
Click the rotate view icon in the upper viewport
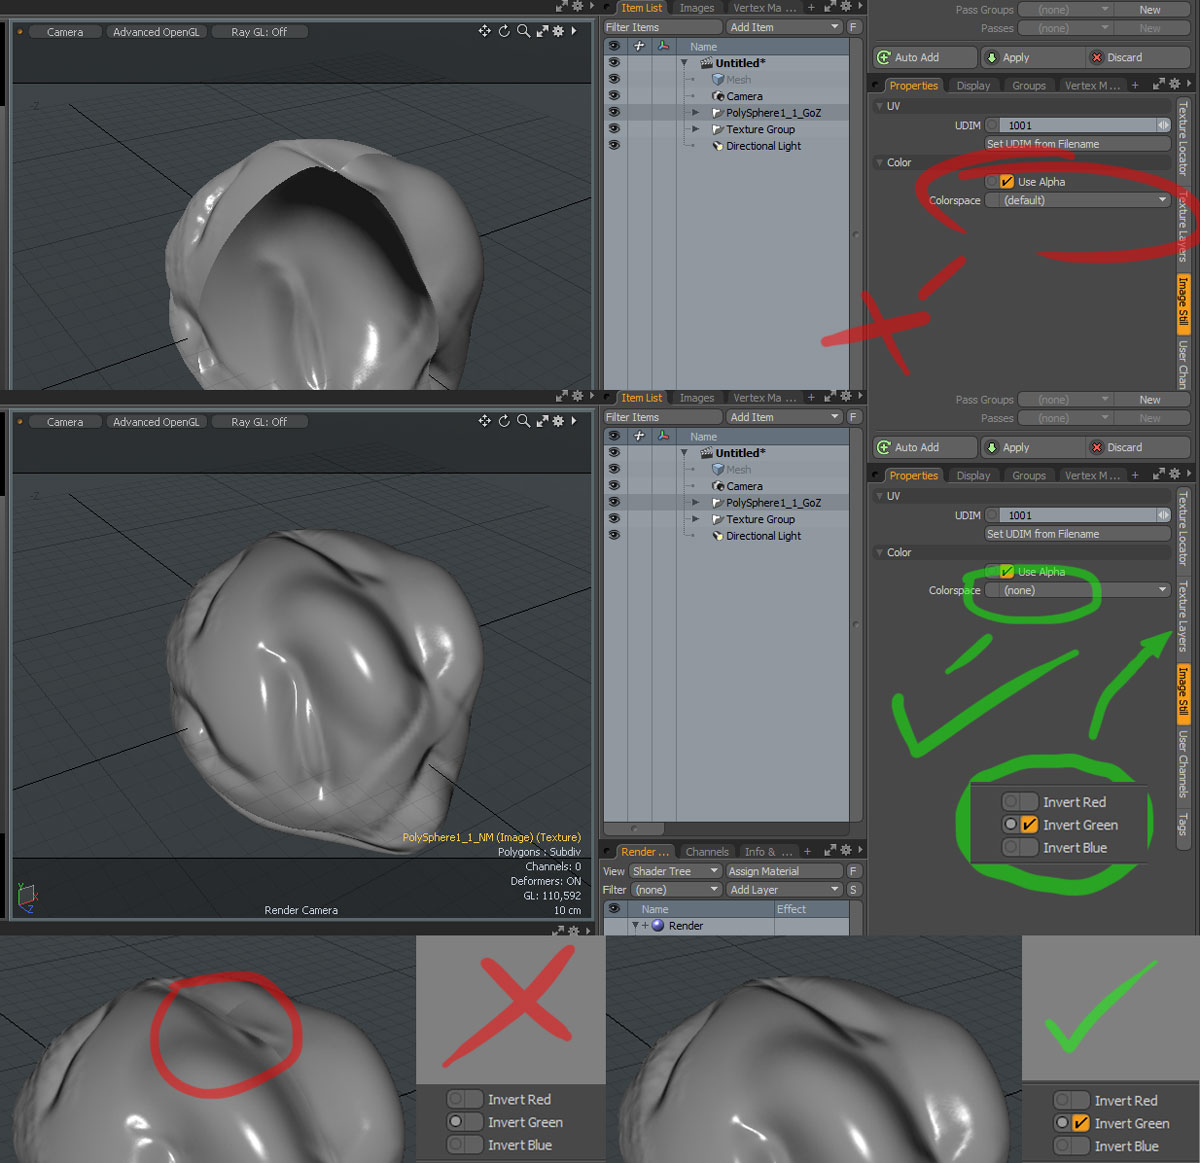504,31
